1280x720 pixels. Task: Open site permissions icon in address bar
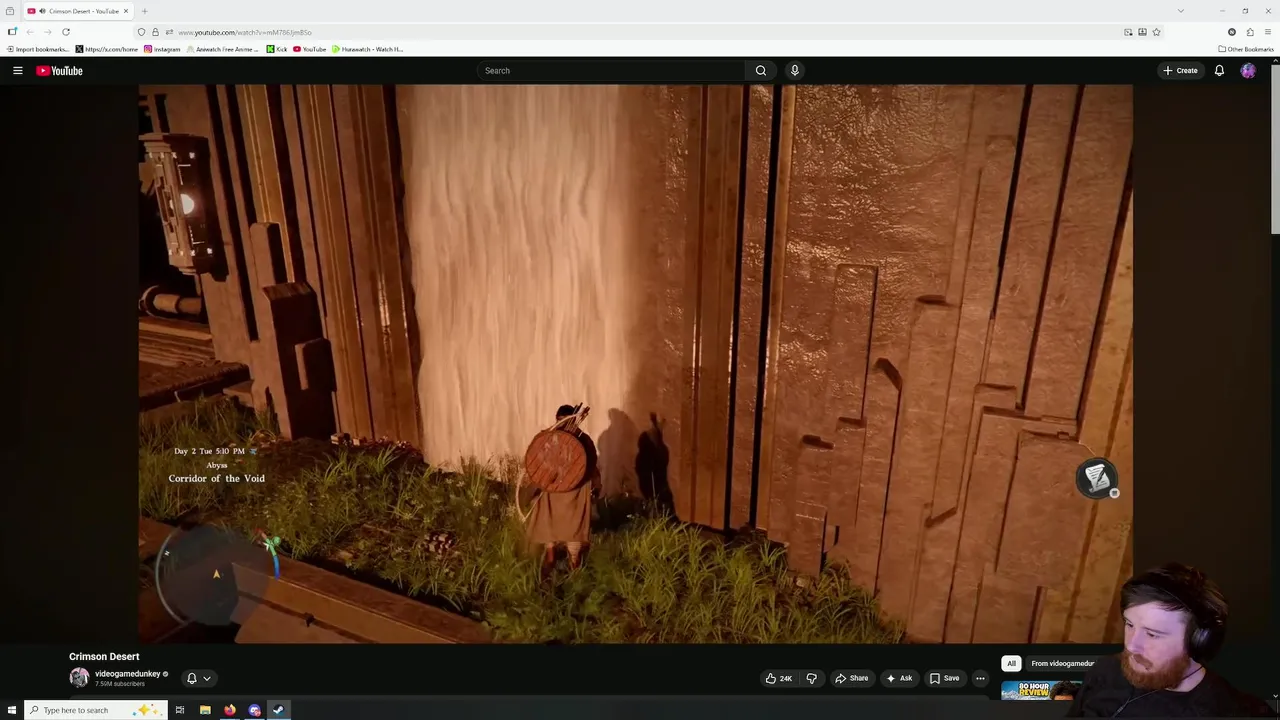pyautogui.click(x=168, y=32)
